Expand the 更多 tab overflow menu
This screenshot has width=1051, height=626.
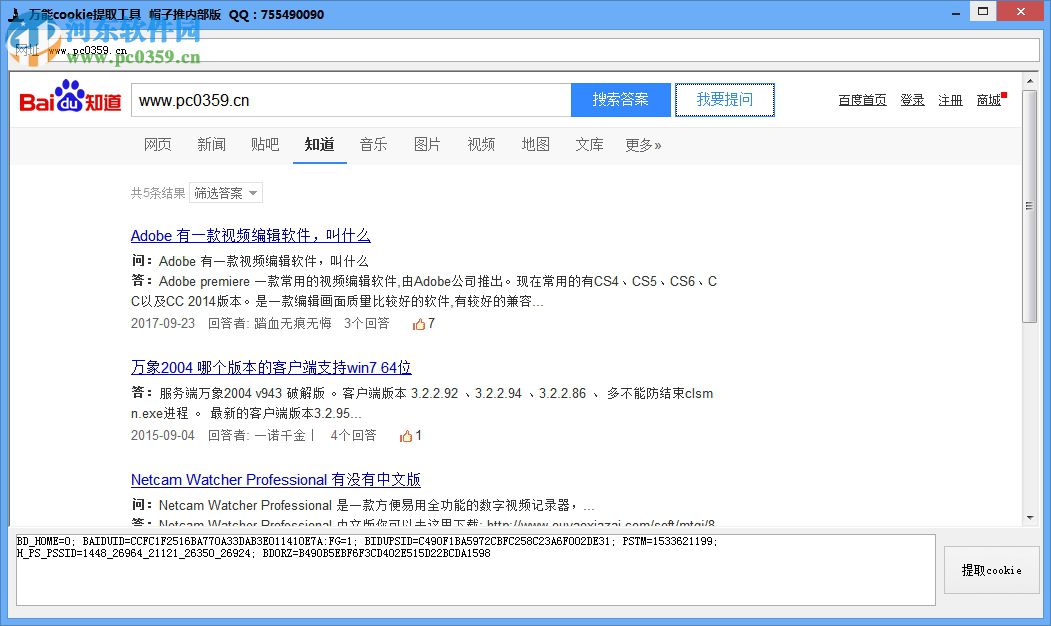[643, 145]
